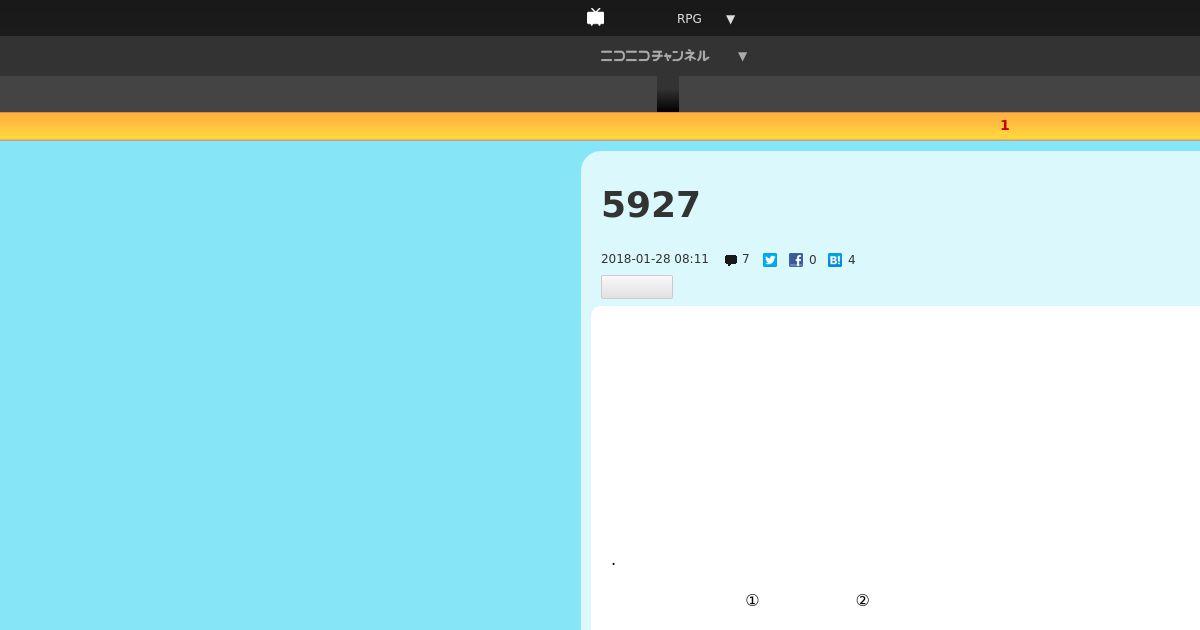Click the Hatena bookmark count 4
Screen dimensions: 1200x630
tap(852, 260)
